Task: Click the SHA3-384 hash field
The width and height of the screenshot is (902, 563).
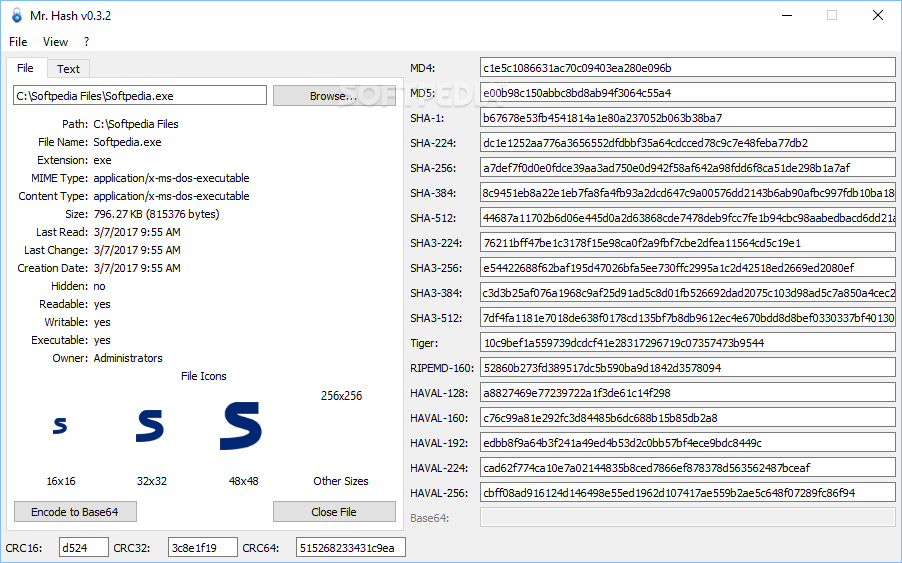Action: click(687, 293)
